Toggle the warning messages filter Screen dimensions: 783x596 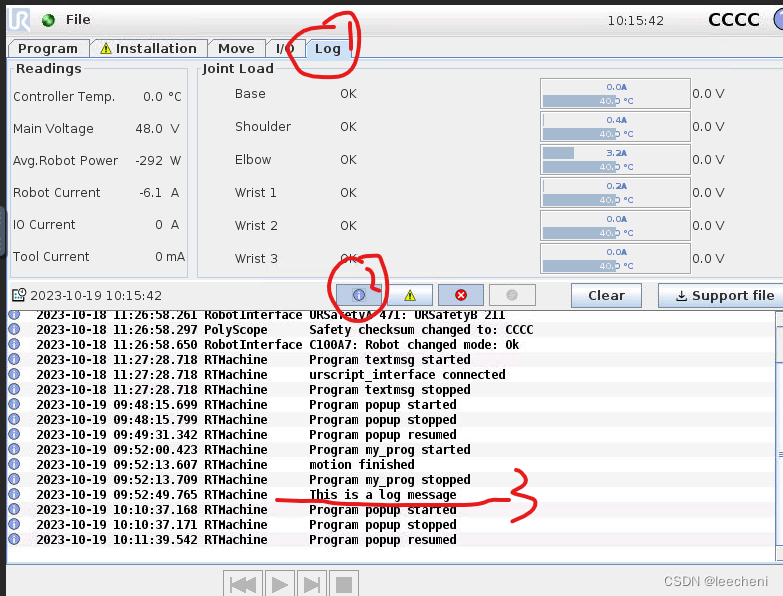tap(410, 295)
